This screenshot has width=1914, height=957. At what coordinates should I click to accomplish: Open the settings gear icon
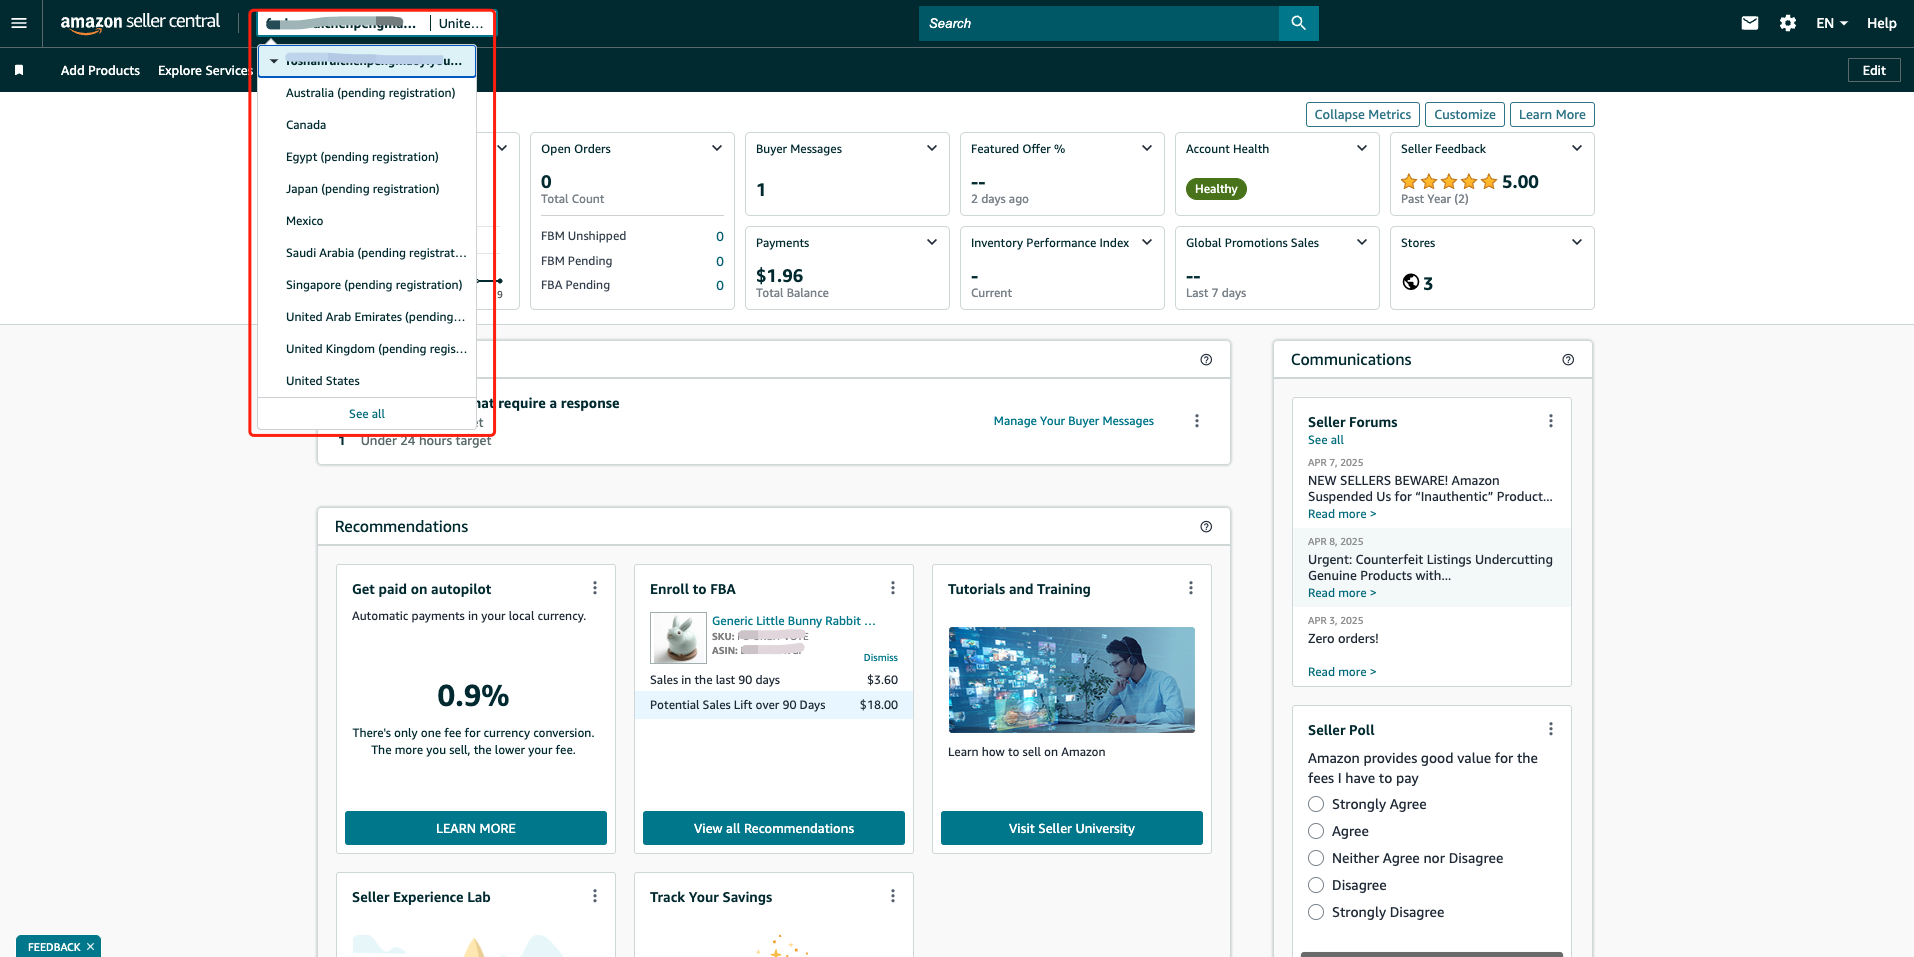coord(1788,23)
